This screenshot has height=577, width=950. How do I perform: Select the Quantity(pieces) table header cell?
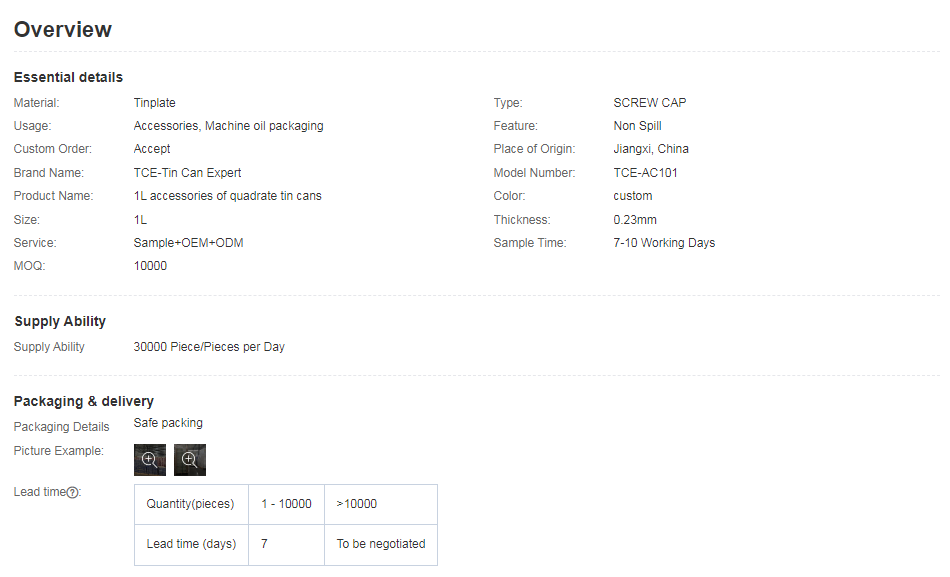[191, 504]
